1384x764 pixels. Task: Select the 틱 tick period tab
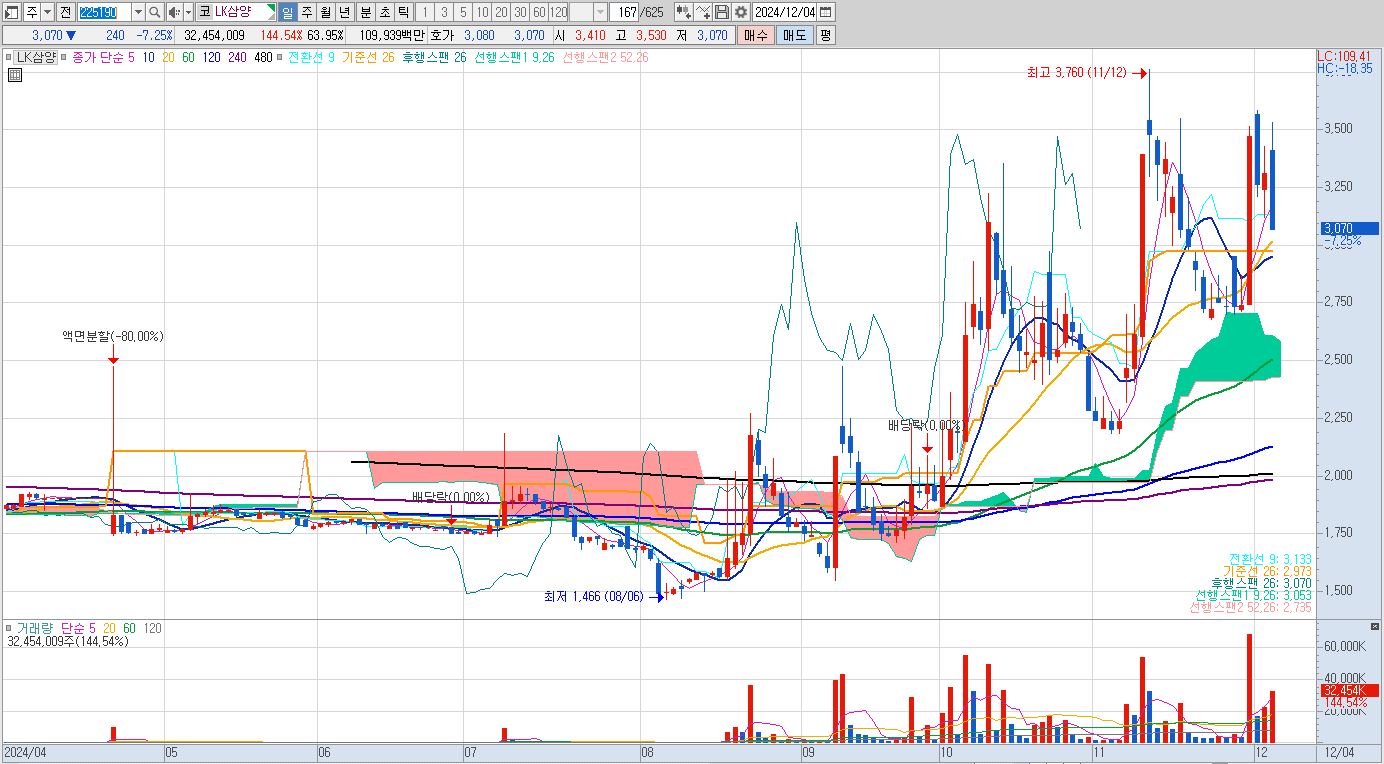click(402, 12)
